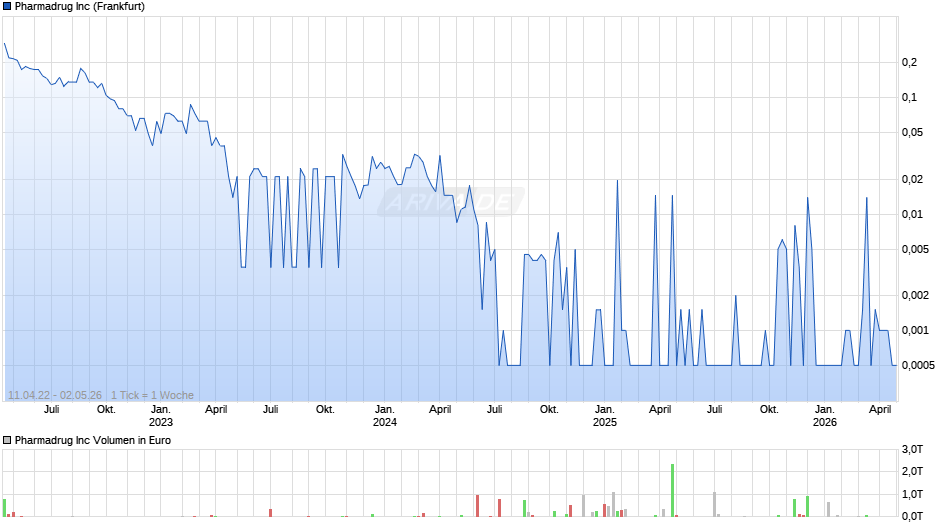This screenshot has height=526, width=940.
Task: Click the y-axis value 0,002
Action: [915, 295]
